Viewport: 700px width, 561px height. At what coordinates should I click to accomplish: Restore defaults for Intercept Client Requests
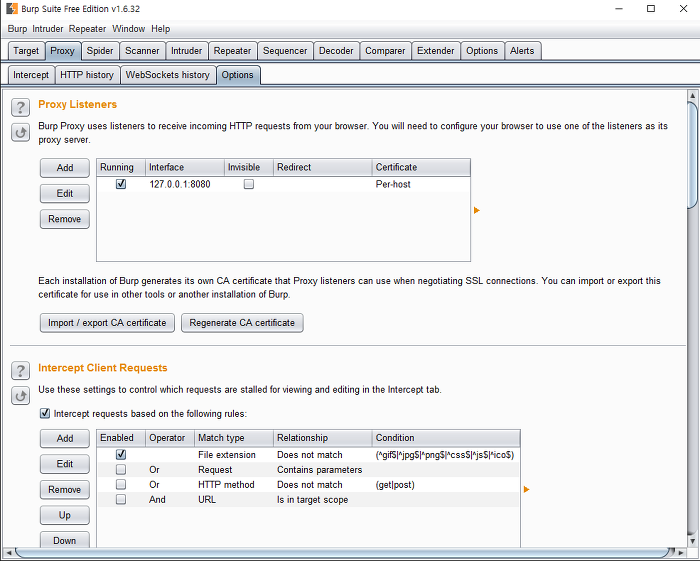click(21, 396)
